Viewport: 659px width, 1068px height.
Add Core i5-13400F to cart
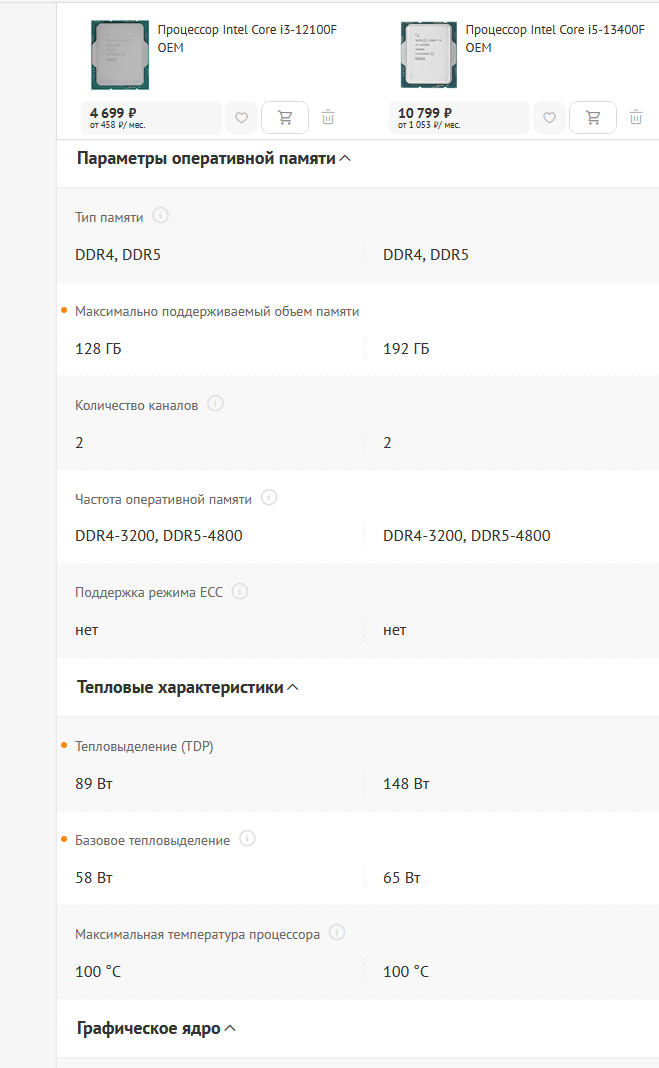point(593,118)
